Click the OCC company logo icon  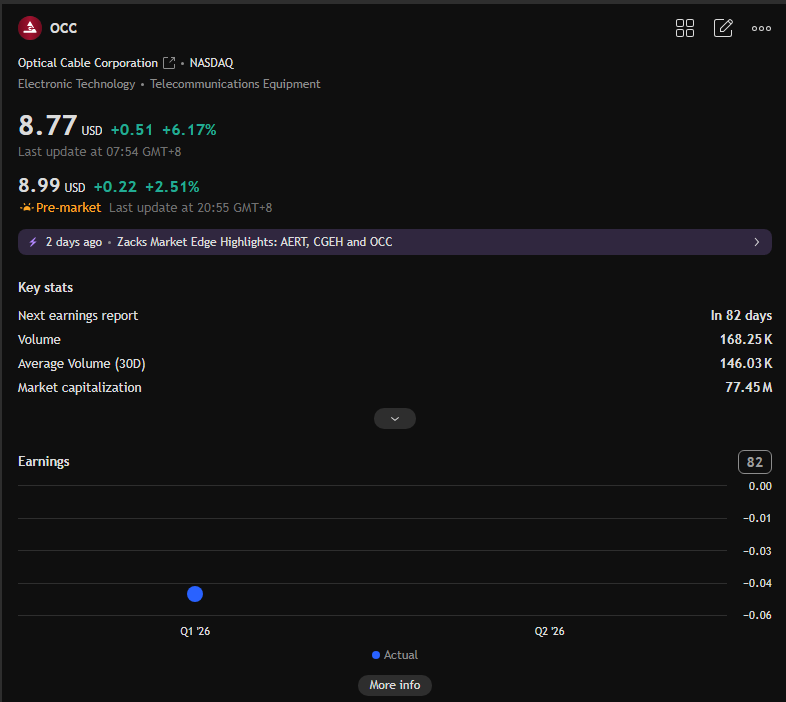[30, 28]
